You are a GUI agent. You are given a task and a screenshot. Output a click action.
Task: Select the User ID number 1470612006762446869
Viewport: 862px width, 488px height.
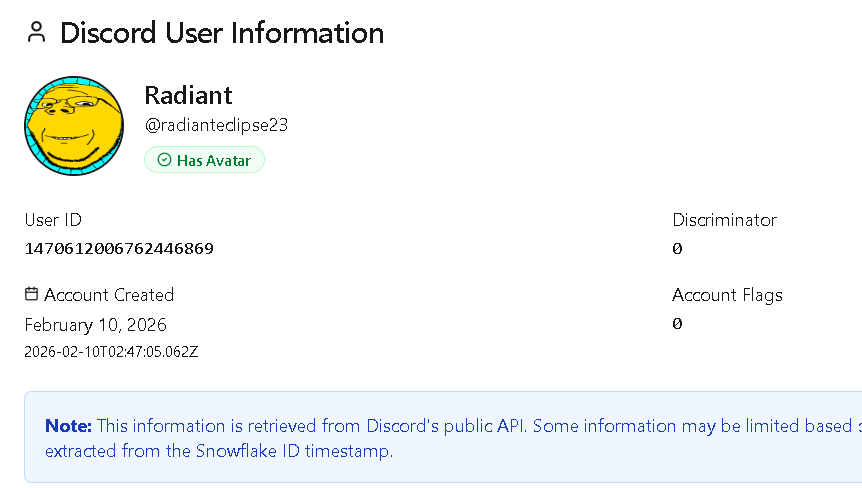(119, 248)
